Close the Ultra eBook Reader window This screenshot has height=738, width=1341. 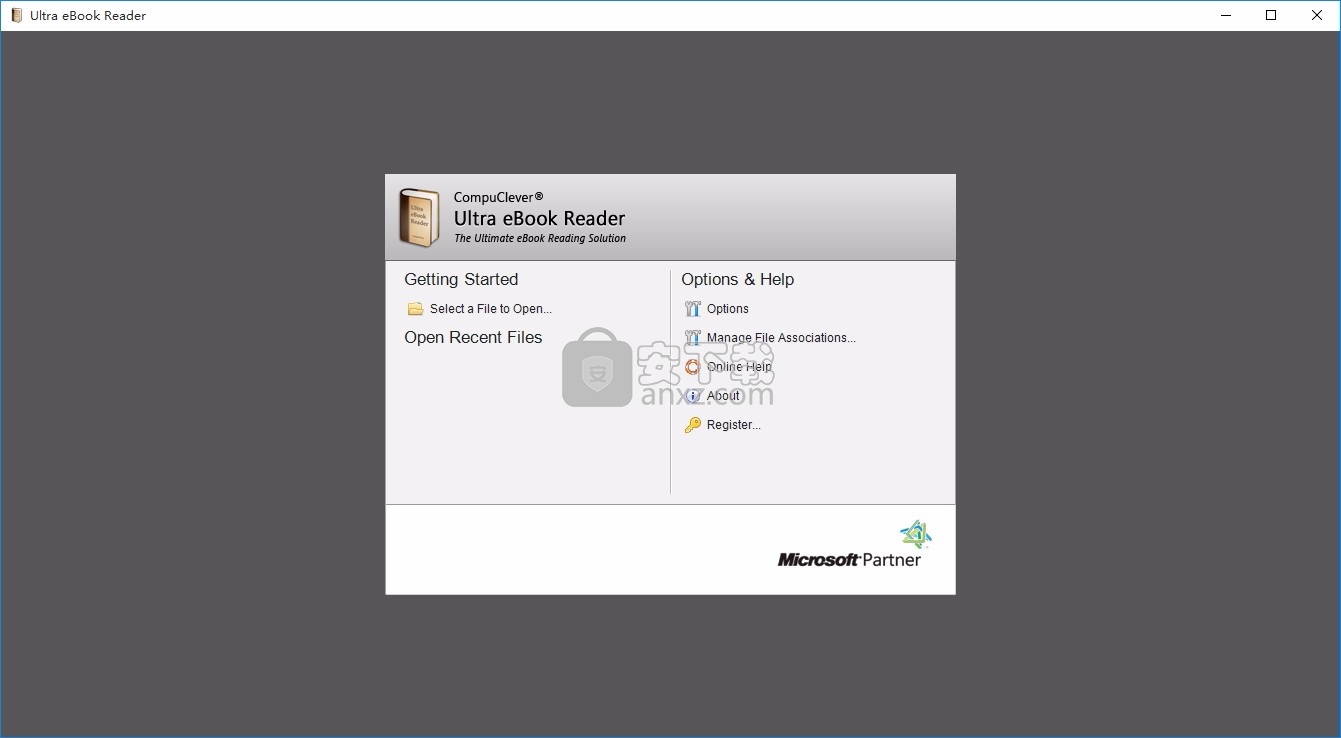pos(1317,15)
